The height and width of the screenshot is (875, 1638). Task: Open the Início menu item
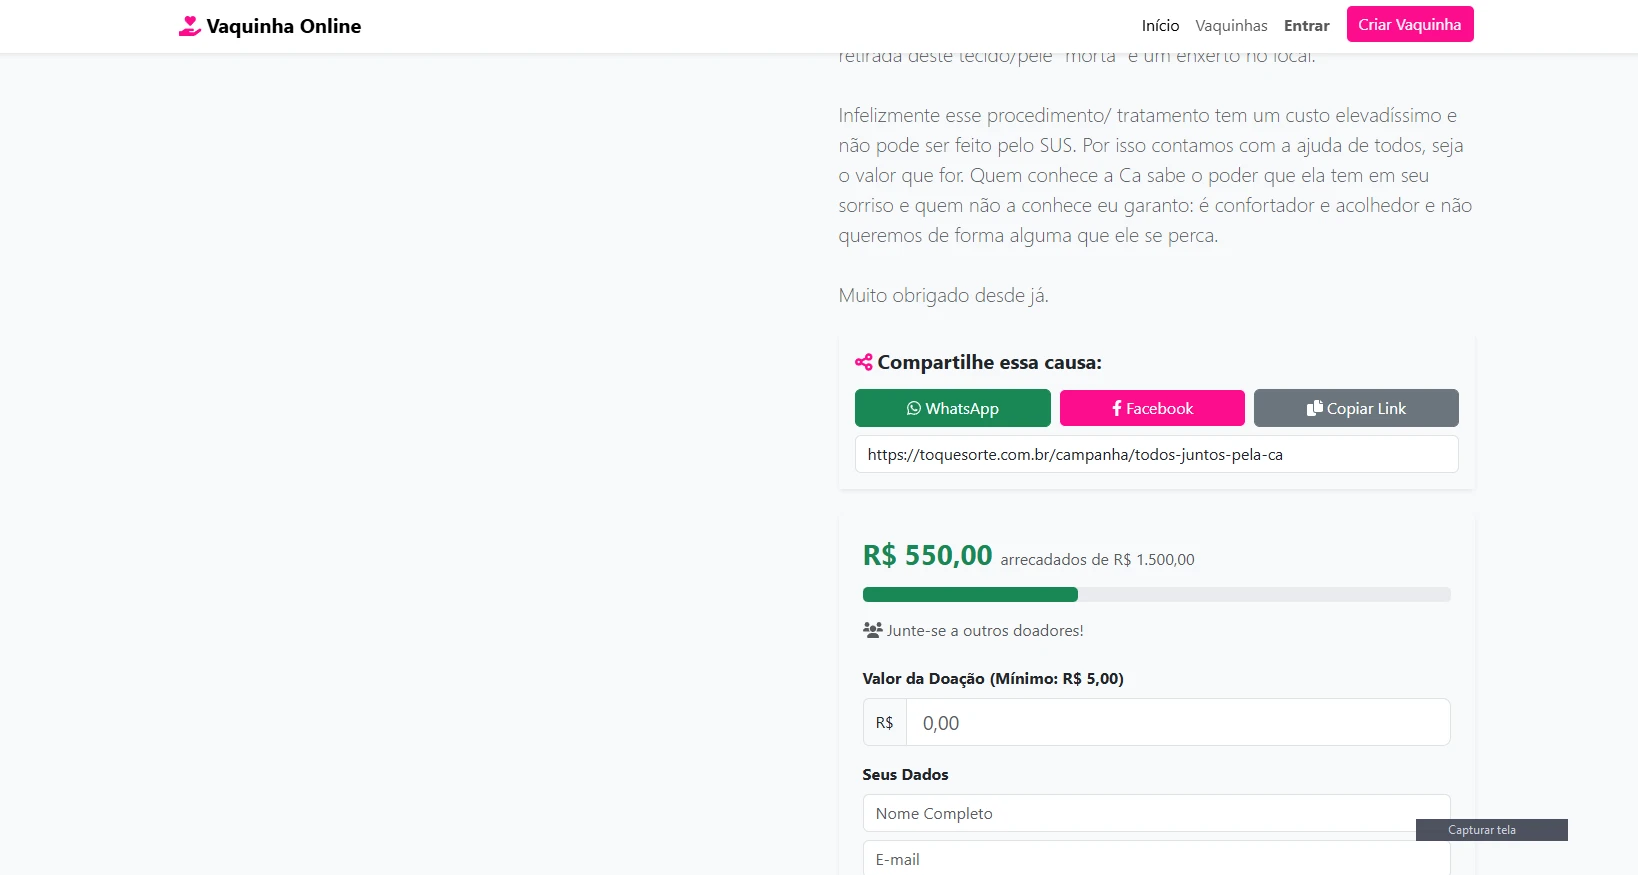click(x=1160, y=26)
